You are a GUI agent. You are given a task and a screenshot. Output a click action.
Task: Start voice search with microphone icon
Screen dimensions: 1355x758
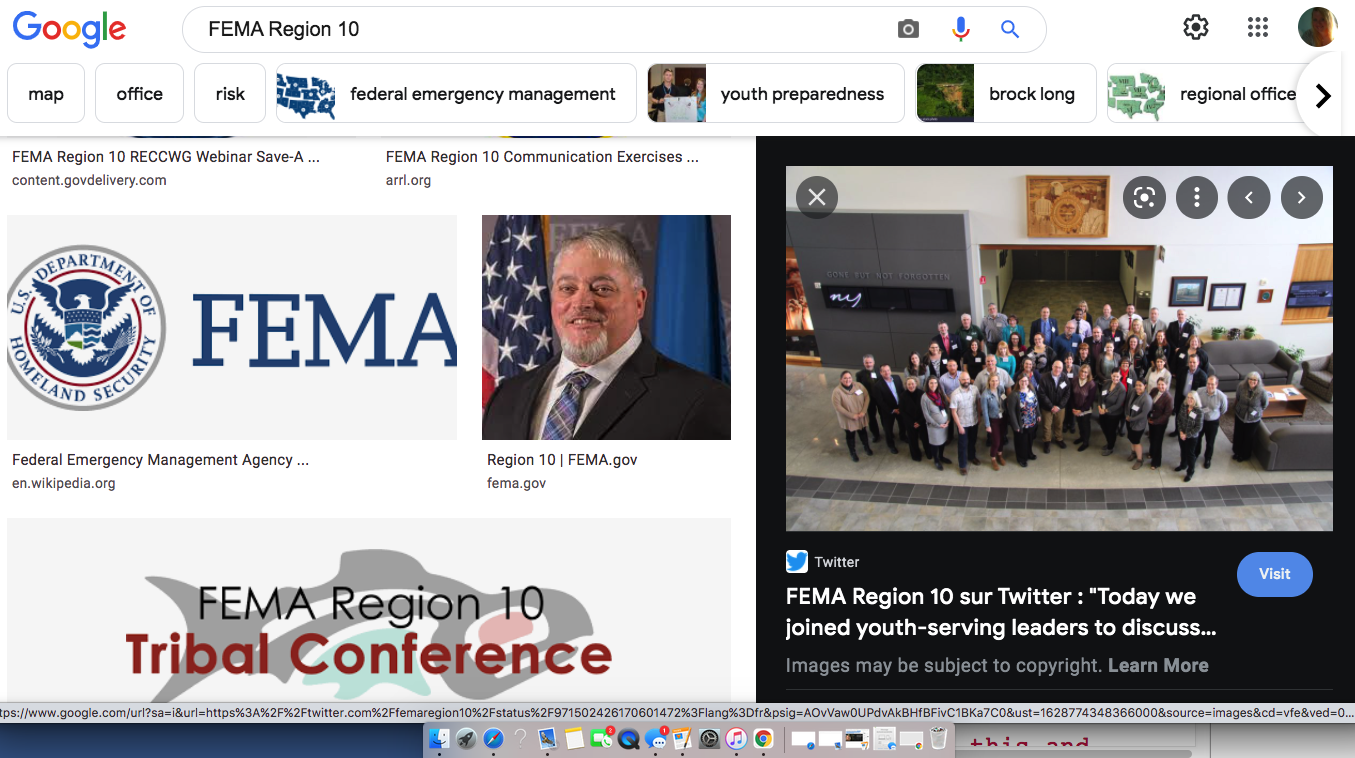click(x=961, y=29)
